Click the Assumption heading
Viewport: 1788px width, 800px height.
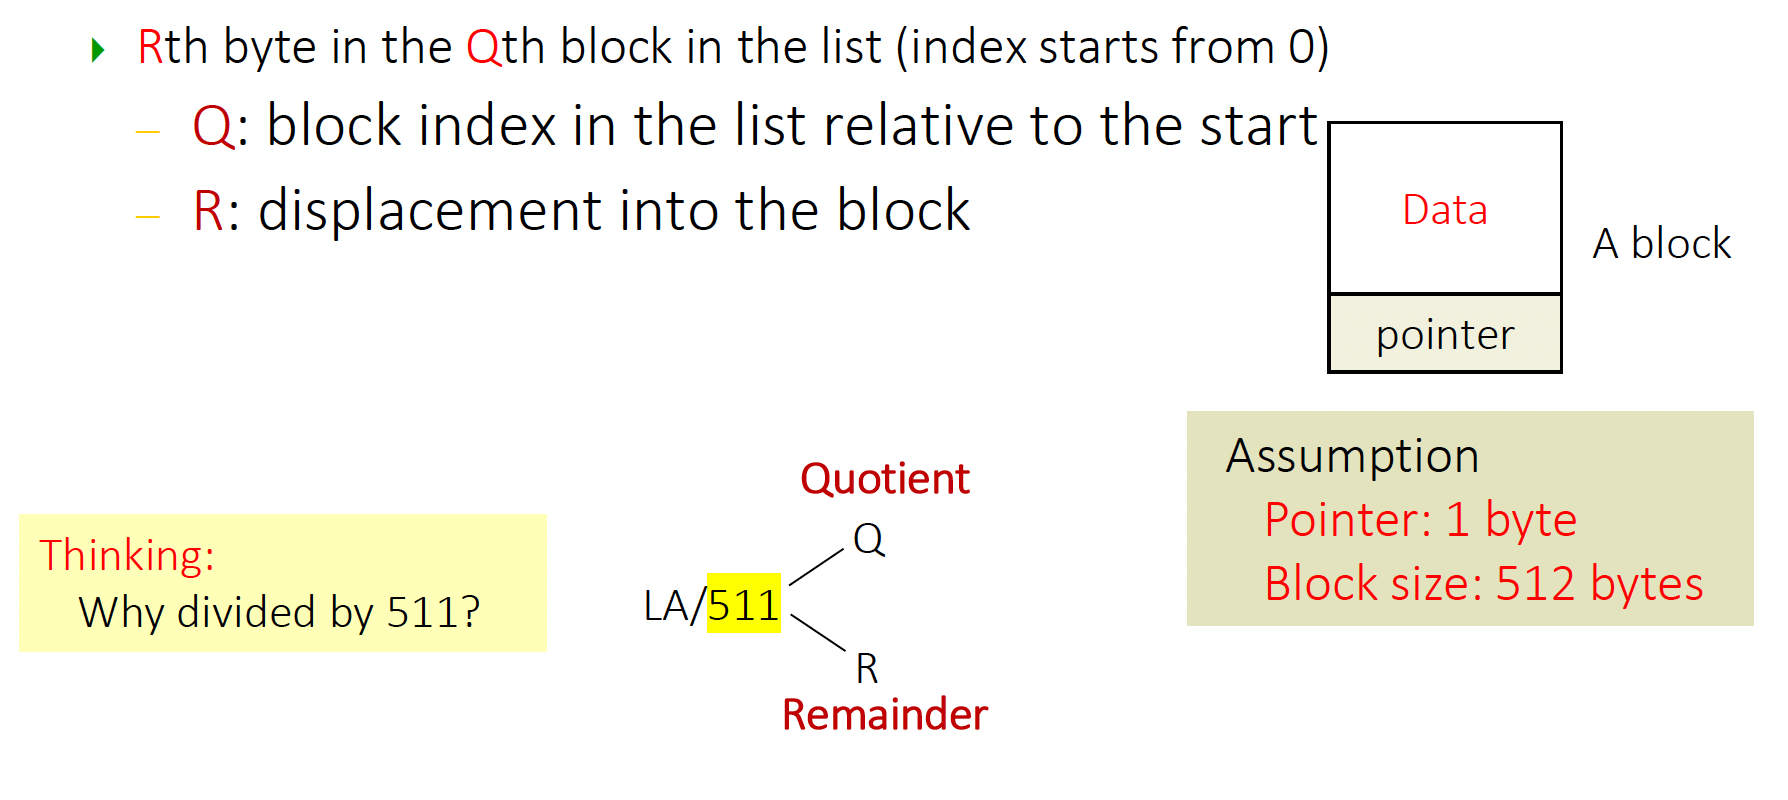1353,456
